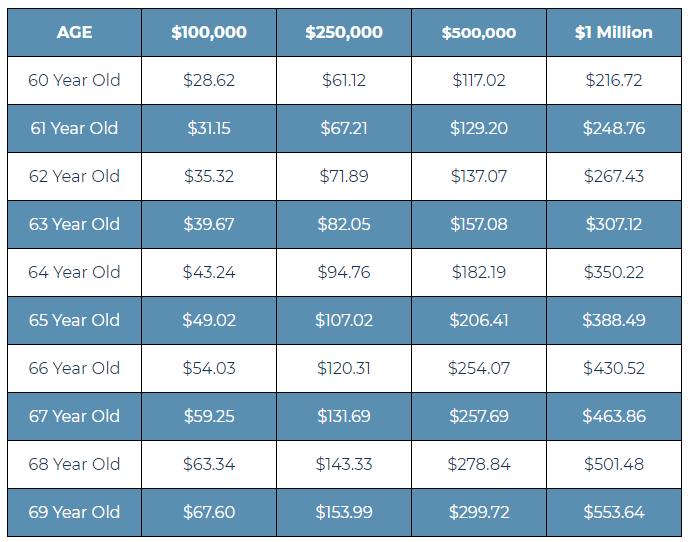Click the 62 Year Old row label
This screenshot has height=542, width=690.
(x=74, y=176)
